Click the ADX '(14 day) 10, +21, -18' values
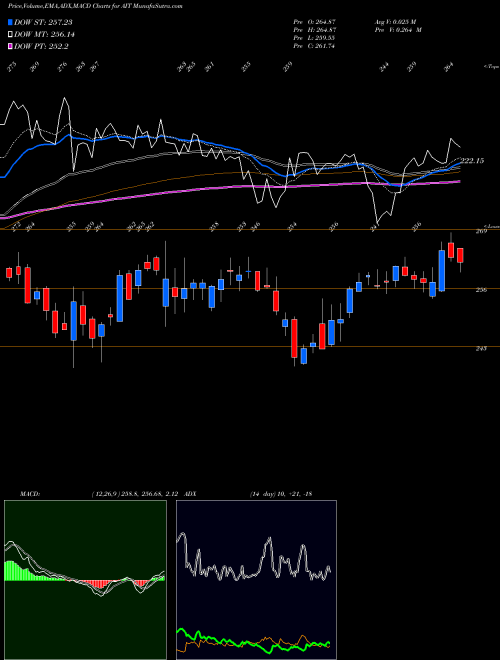The height and width of the screenshot is (660, 500). 281,494
